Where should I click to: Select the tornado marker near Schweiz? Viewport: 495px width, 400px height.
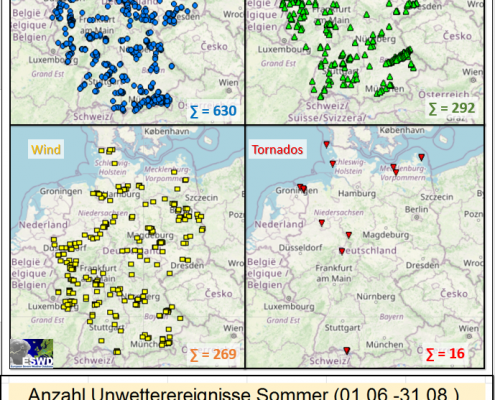(347, 351)
